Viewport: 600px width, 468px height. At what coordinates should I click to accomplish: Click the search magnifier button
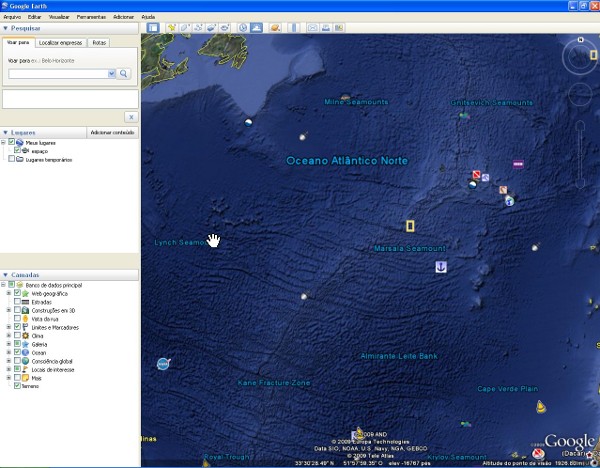coord(125,74)
